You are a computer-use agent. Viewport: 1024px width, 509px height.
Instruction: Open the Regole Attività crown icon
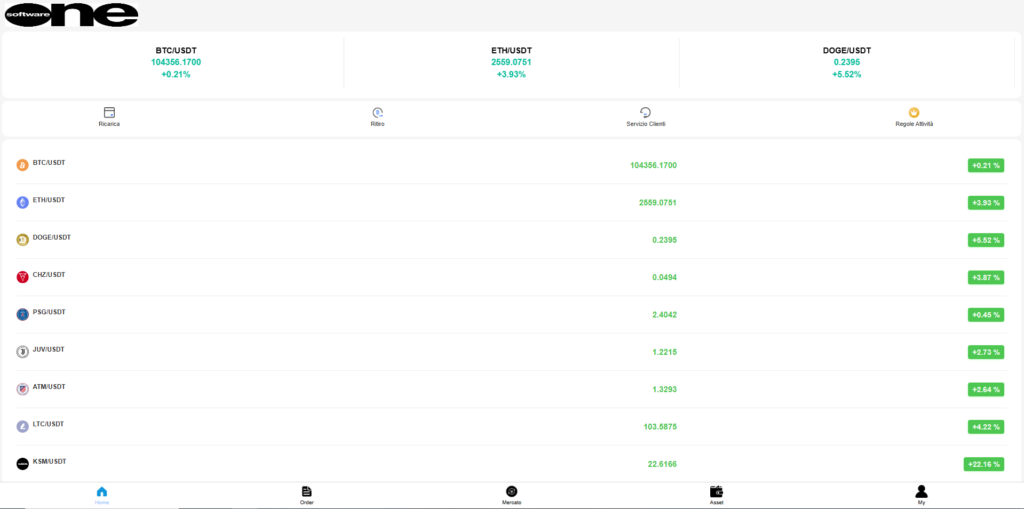click(914, 112)
